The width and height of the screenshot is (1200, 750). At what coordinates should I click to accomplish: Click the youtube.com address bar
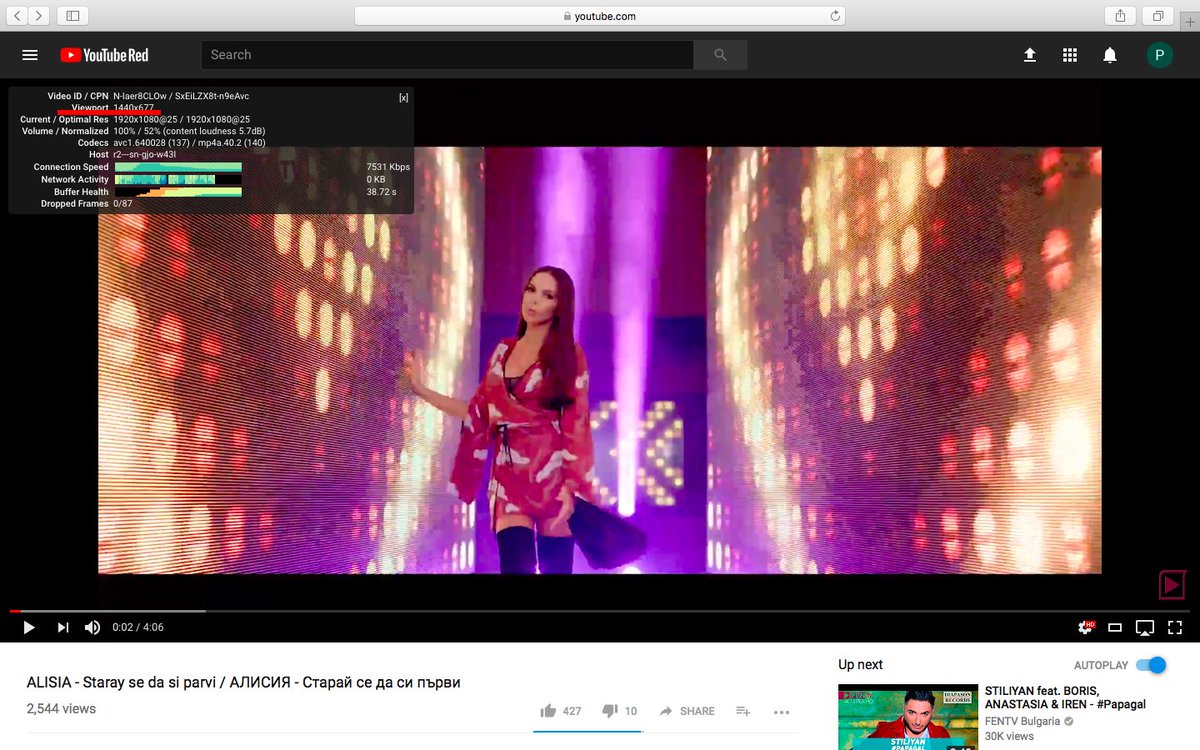[600, 16]
